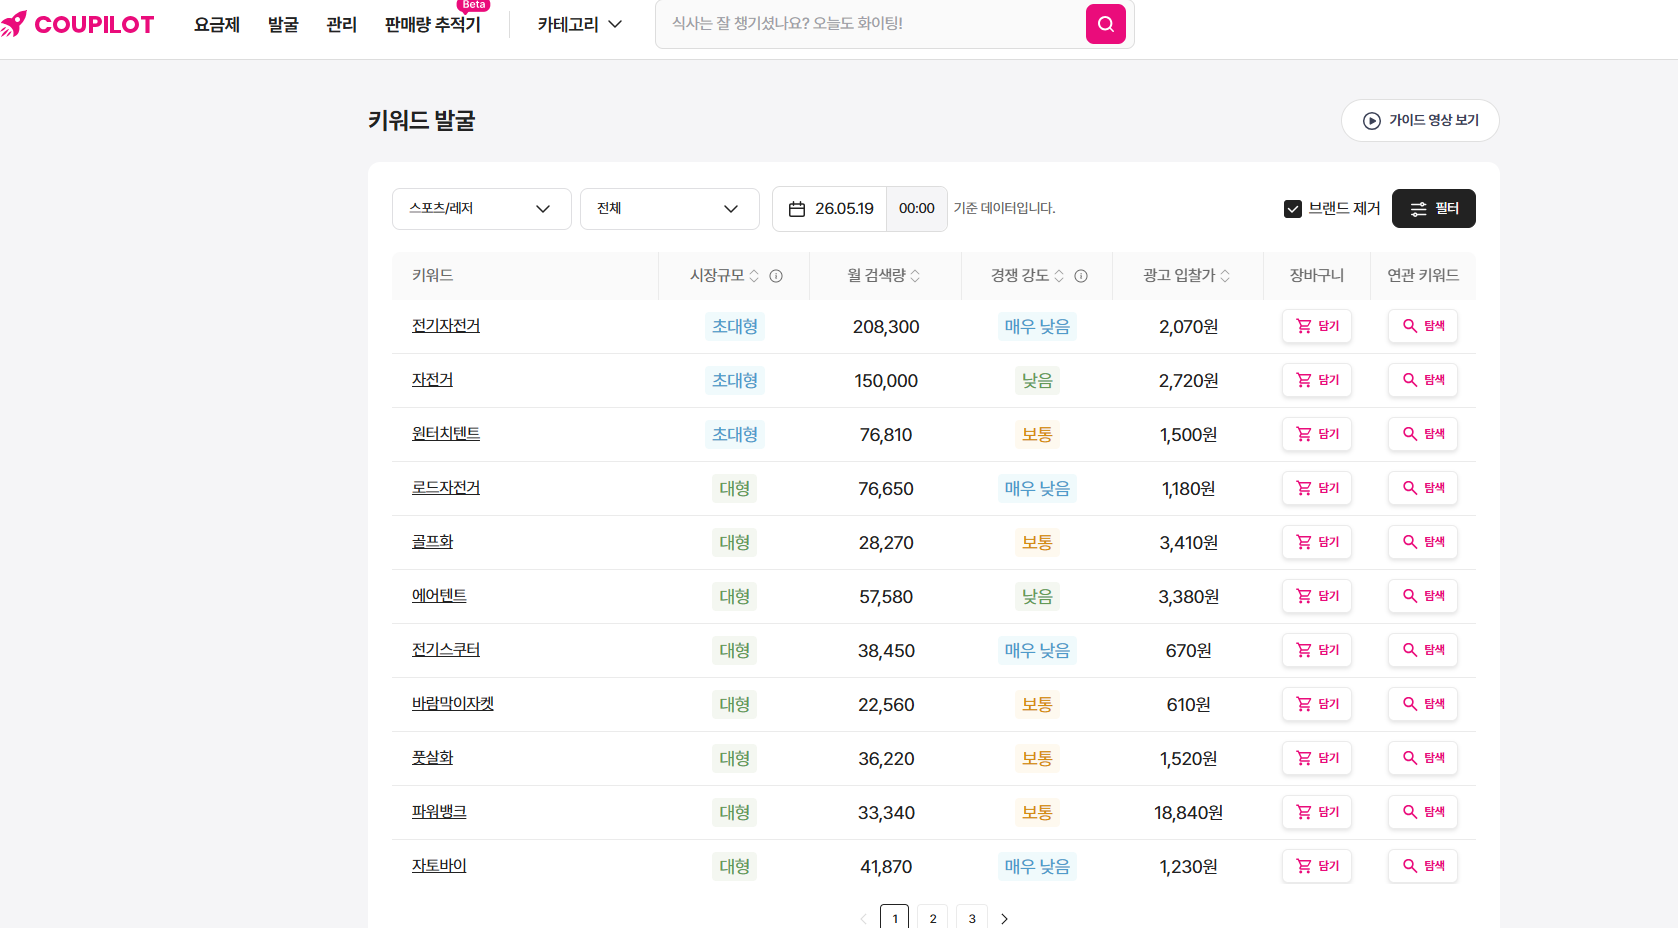Viewport: 1678px width, 928px height.
Task: Click the COUPILOT rocket logo
Action: pos(78,24)
